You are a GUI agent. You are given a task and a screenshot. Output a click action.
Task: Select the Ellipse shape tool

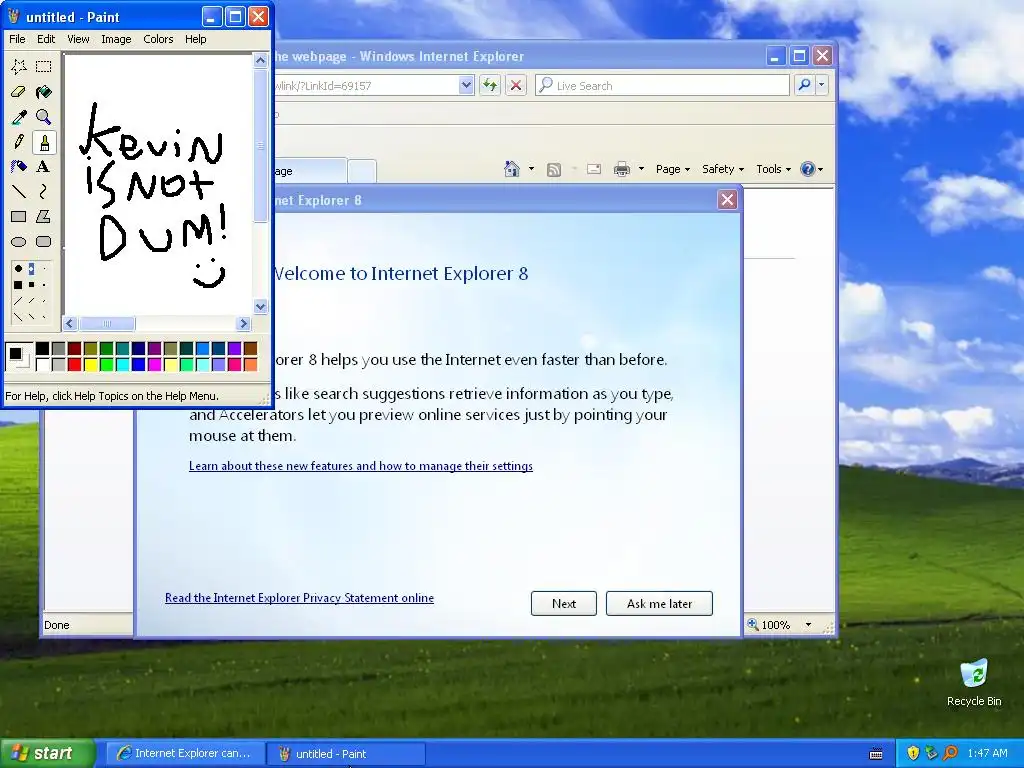tap(18, 242)
